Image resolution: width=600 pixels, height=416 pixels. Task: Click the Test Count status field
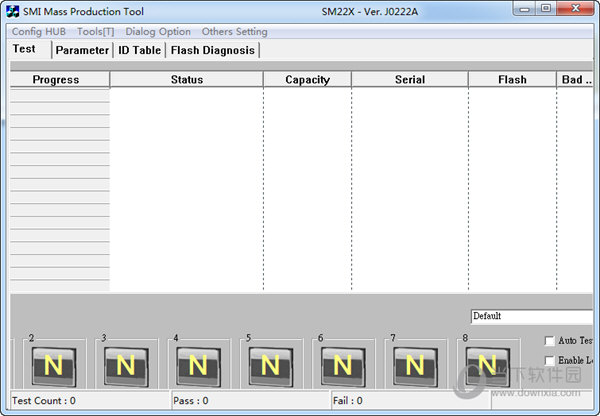coord(90,401)
